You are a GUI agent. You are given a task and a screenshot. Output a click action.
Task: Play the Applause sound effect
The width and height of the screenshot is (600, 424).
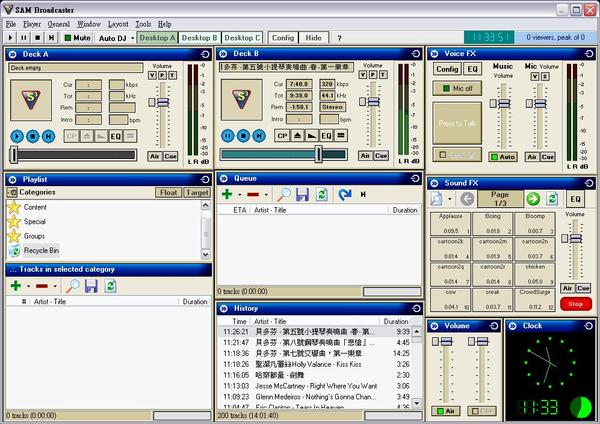click(x=450, y=224)
